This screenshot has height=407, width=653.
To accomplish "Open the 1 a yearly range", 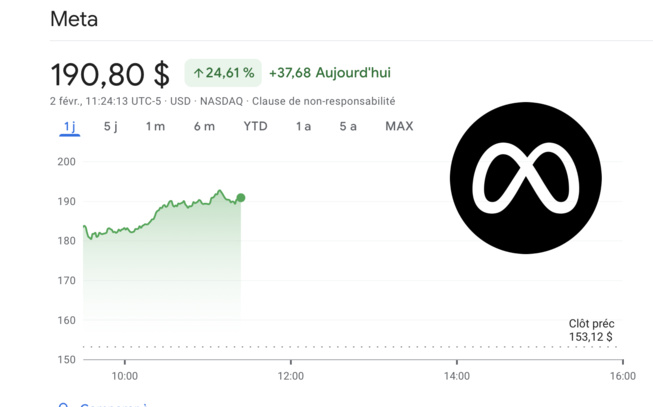I will pyautogui.click(x=303, y=126).
